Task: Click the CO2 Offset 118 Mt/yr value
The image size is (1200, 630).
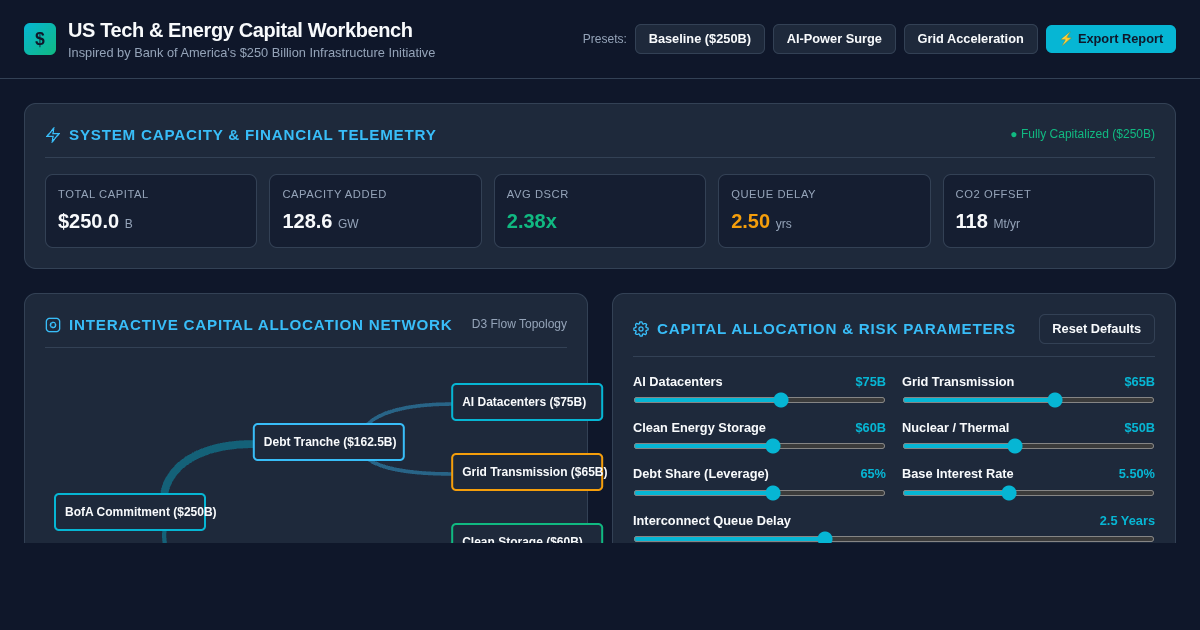Action: pyautogui.click(x=988, y=221)
